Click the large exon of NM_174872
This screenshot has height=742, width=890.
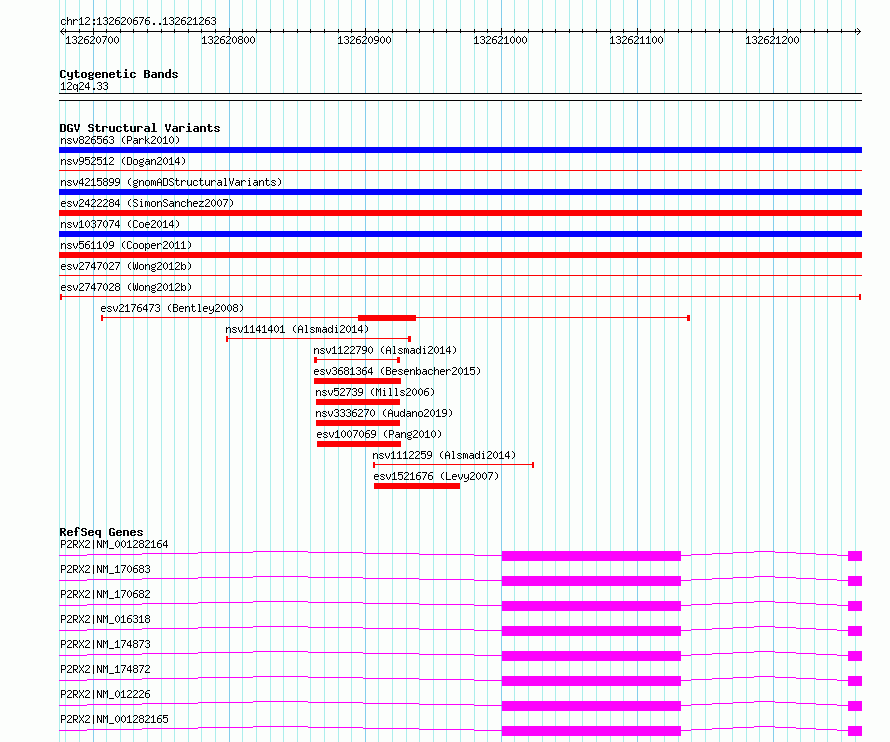(591, 681)
